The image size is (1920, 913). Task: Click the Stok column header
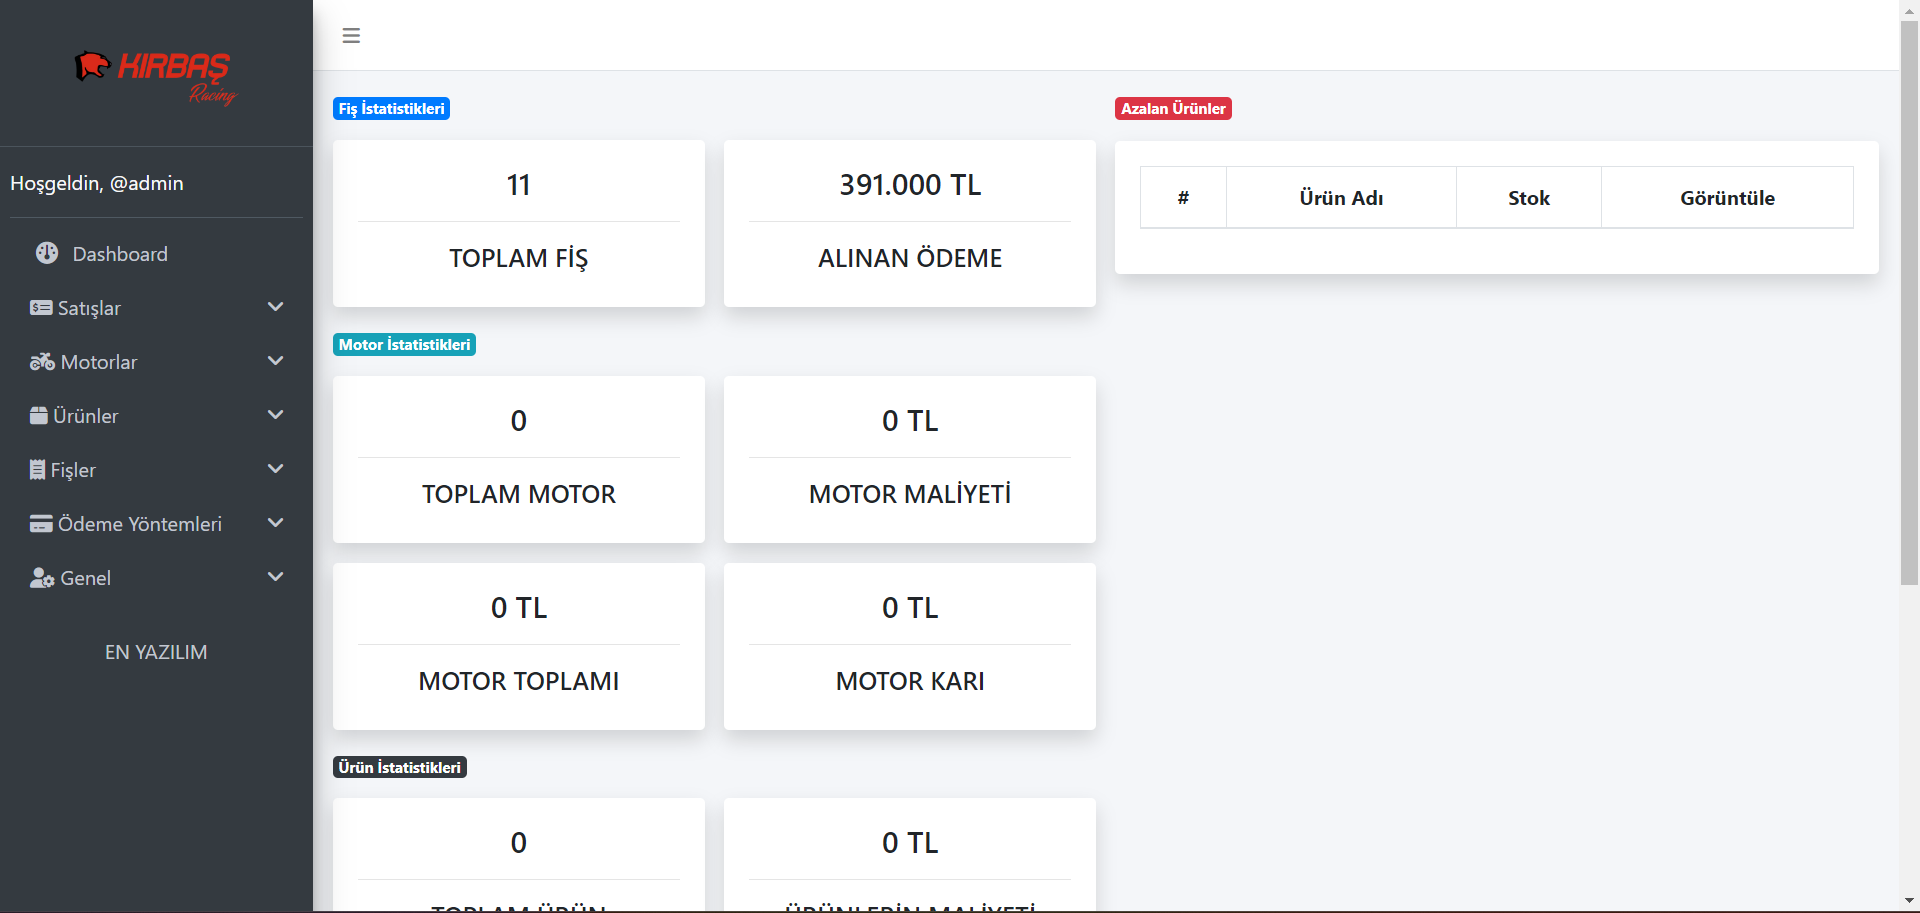tap(1528, 198)
